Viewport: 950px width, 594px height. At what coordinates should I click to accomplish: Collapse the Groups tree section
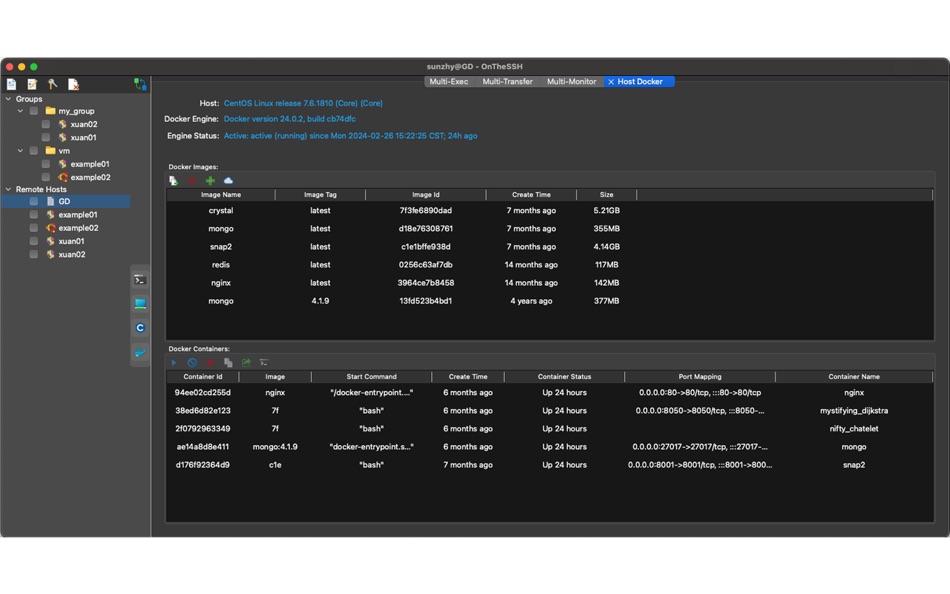(x=8, y=98)
